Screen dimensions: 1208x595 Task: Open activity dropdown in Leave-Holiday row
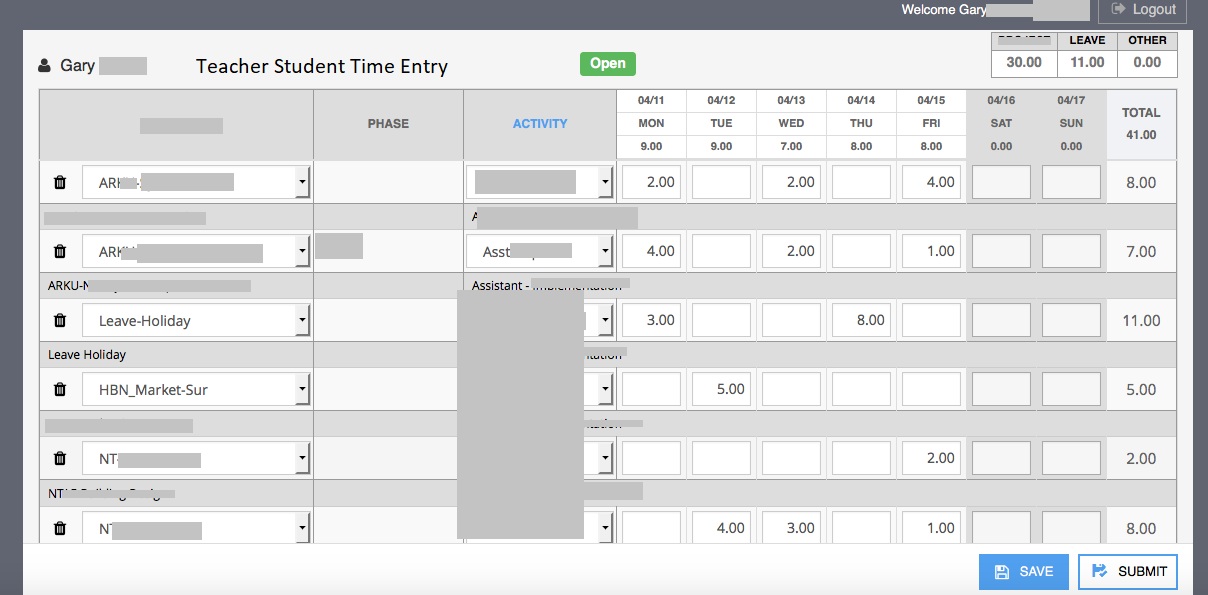click(605, 321)
